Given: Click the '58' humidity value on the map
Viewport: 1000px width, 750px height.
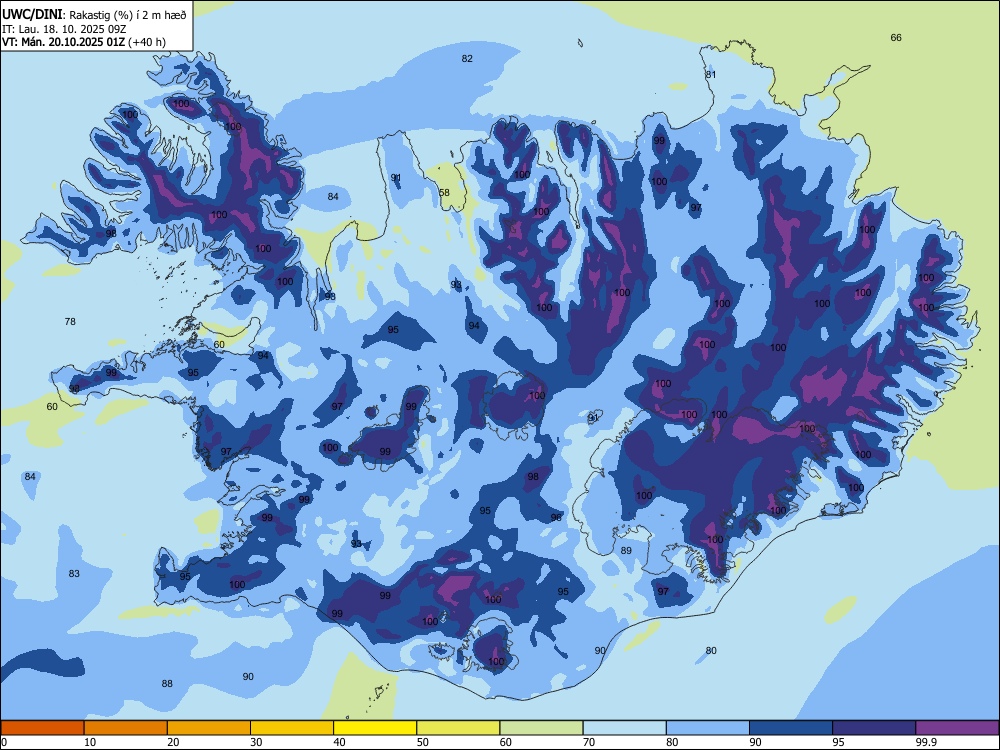Looking at the screenshot, I should (445, 193).
